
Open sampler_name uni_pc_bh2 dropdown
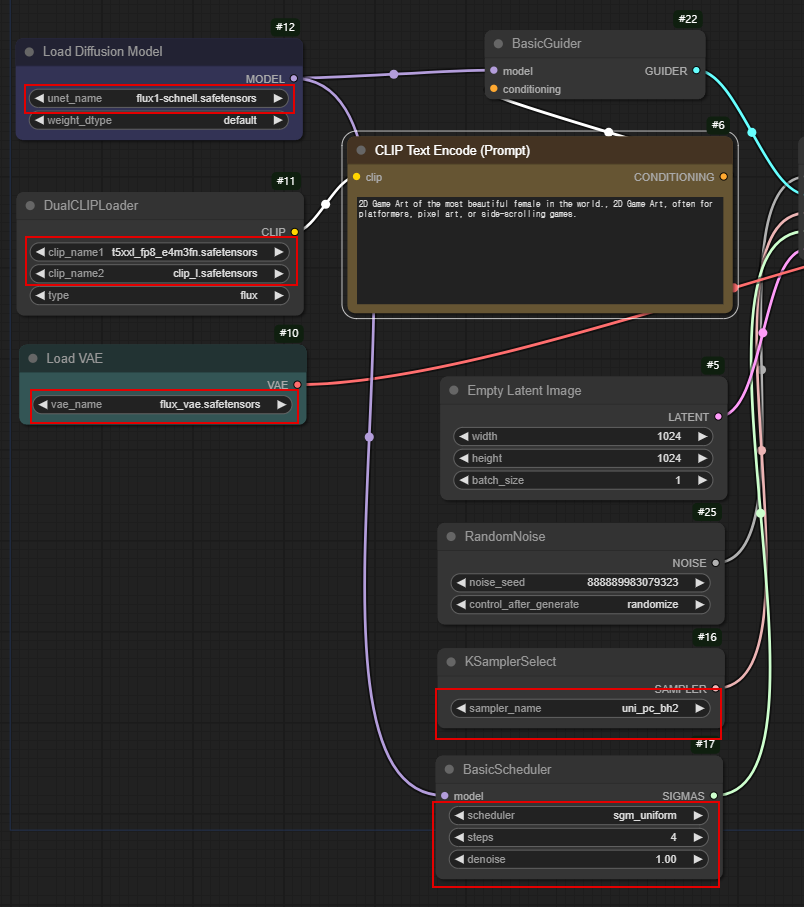click(x=580, y=708)
